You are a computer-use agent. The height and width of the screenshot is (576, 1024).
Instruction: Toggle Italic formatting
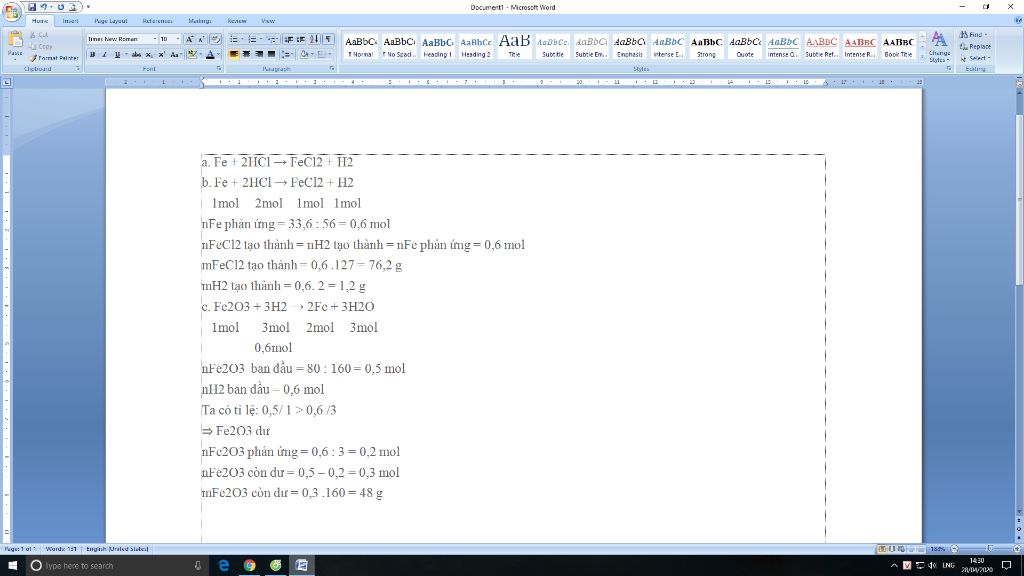(x=104, y=55)
